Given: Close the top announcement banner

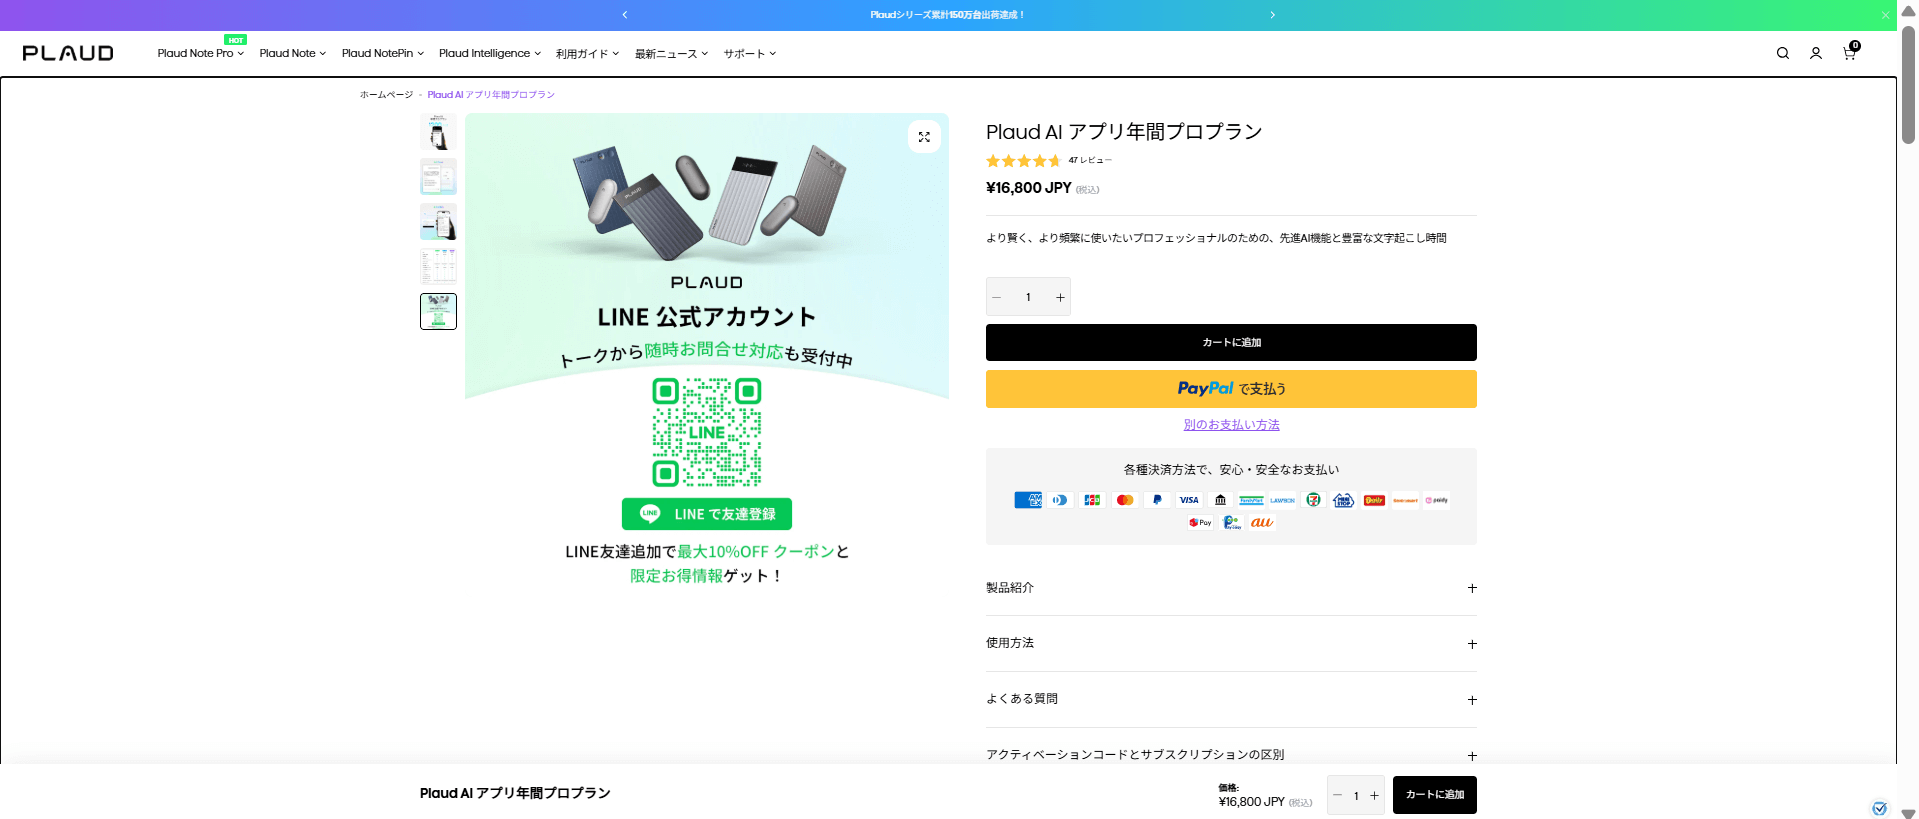Looking at the screenshot, I should pos(1885,15).
